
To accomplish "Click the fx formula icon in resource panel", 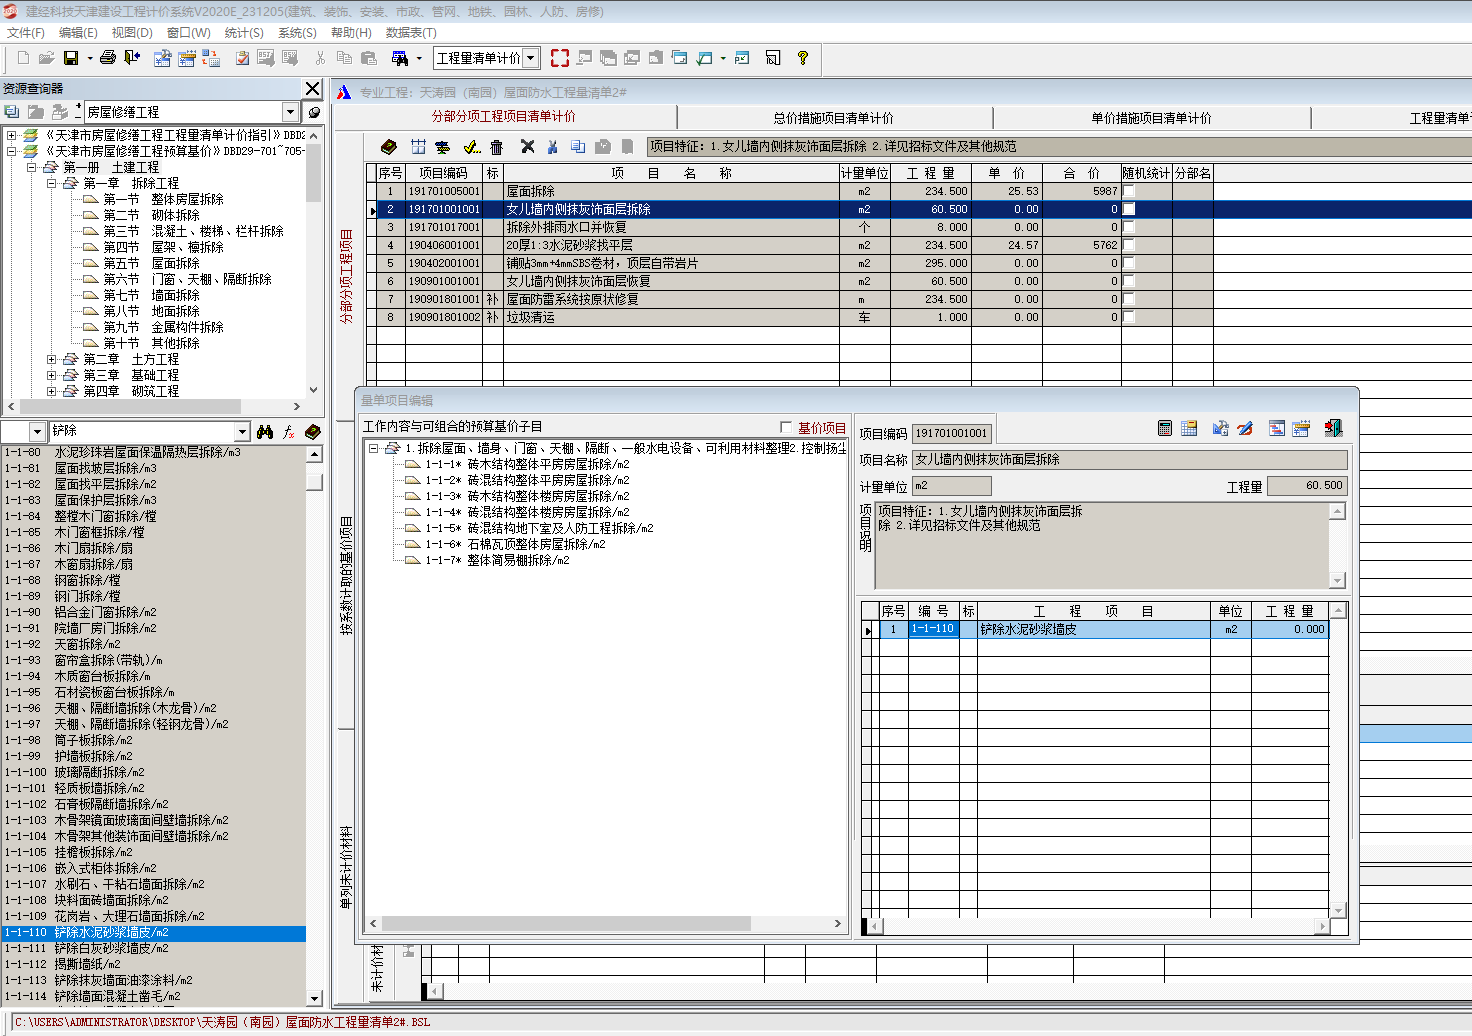I will coord(289,431).
